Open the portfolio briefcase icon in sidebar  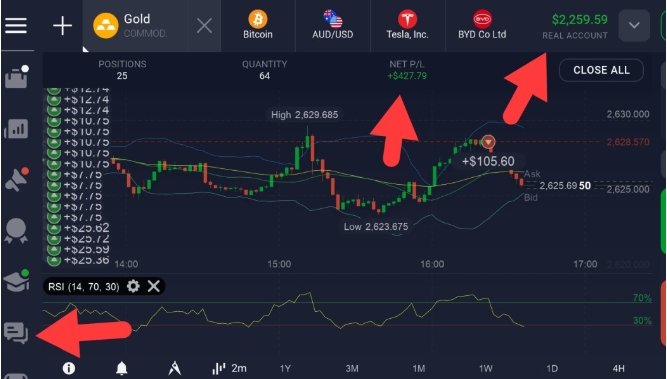tap(17, 77)
